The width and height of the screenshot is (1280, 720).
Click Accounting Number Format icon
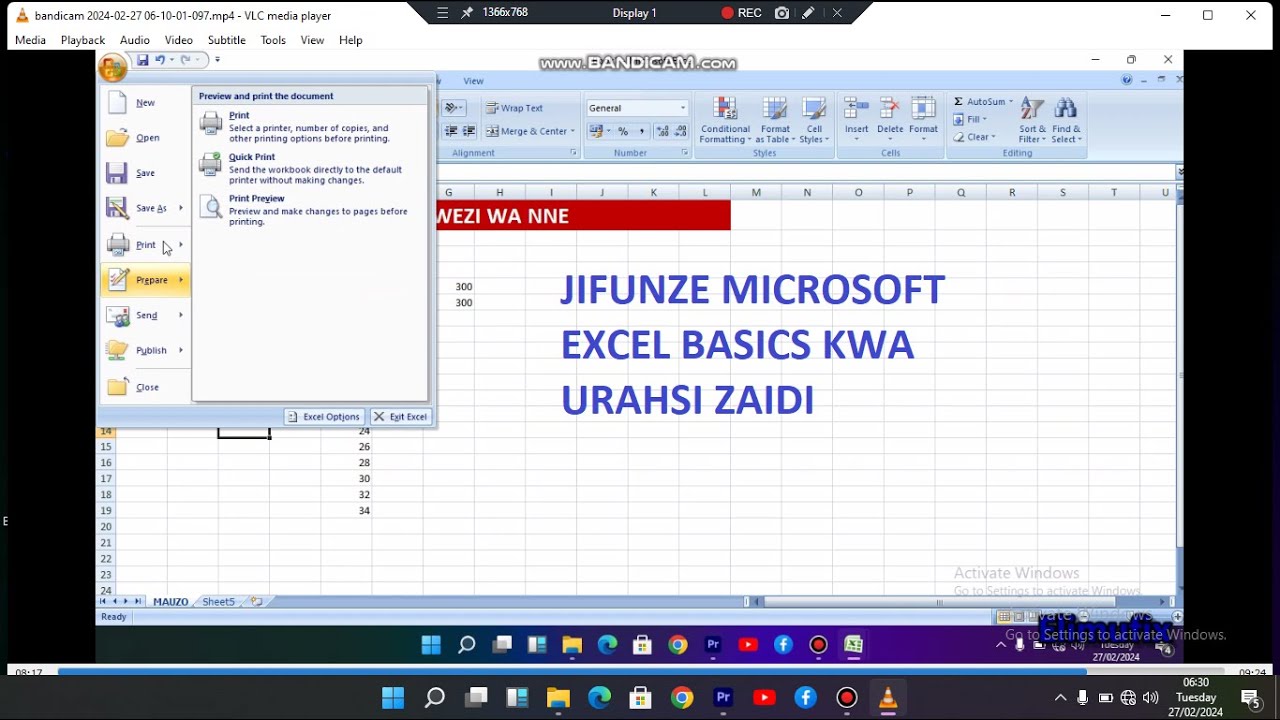tap(596, 131)
